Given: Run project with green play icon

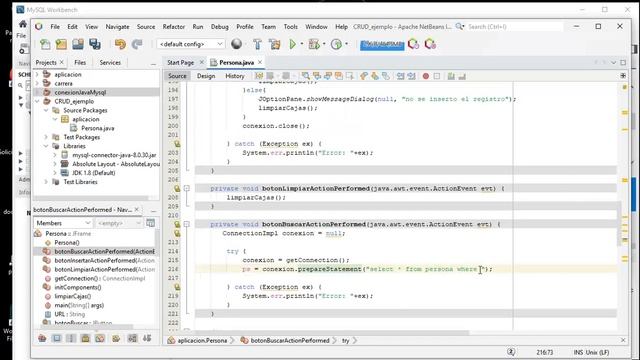Looking at the screenshot, I should coord(292,44).
